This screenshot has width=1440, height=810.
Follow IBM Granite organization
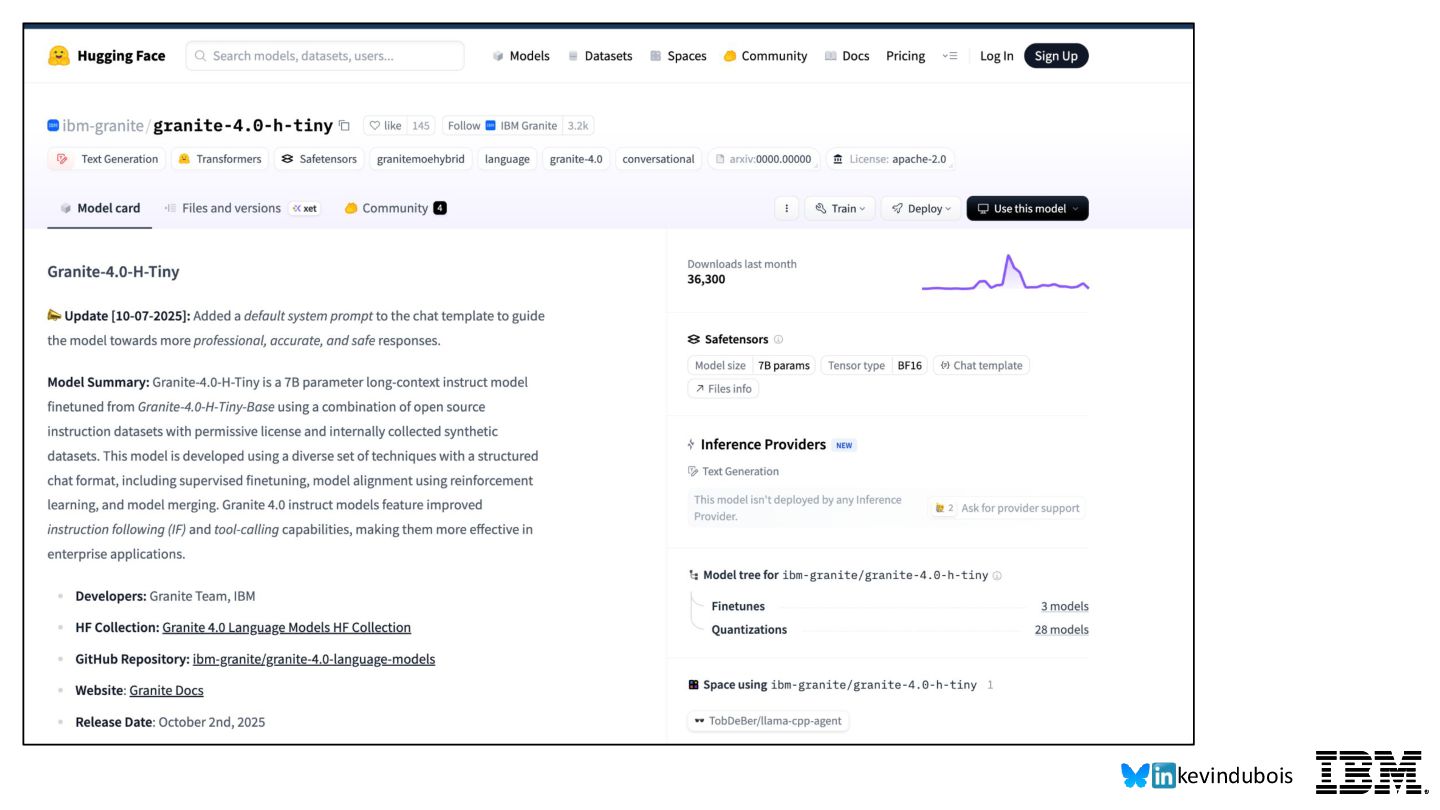[502, 126]
